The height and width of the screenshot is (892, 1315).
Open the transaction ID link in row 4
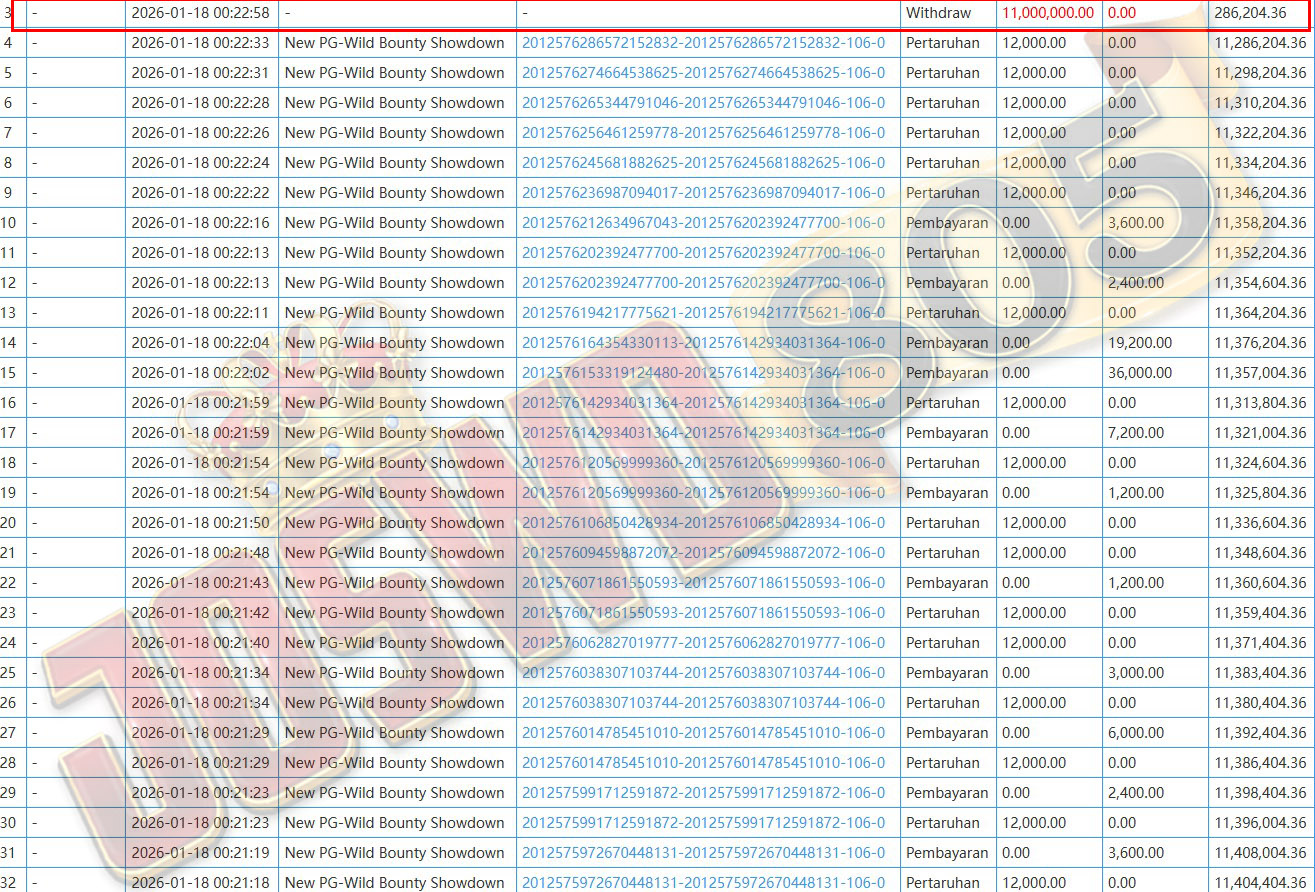click(x=703, y=43)
